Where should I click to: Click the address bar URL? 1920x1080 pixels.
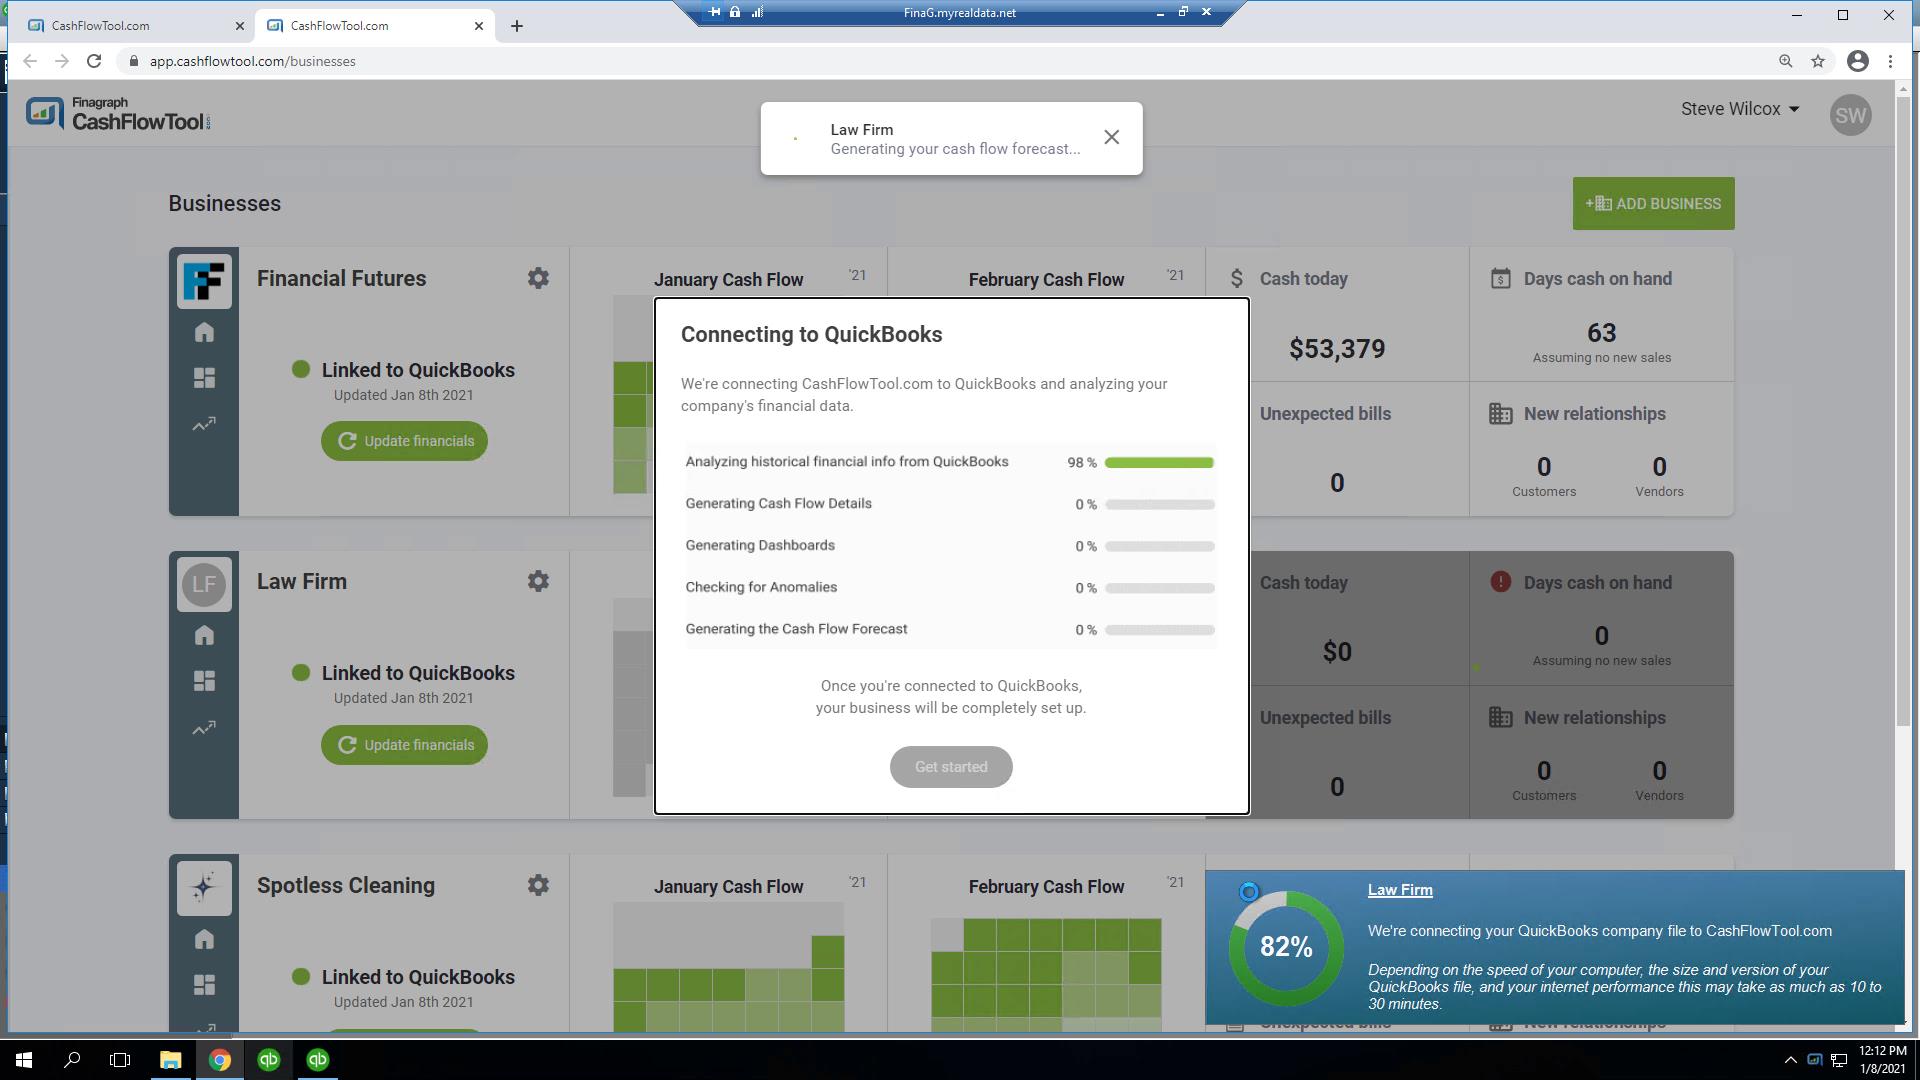tap(253, 61)
